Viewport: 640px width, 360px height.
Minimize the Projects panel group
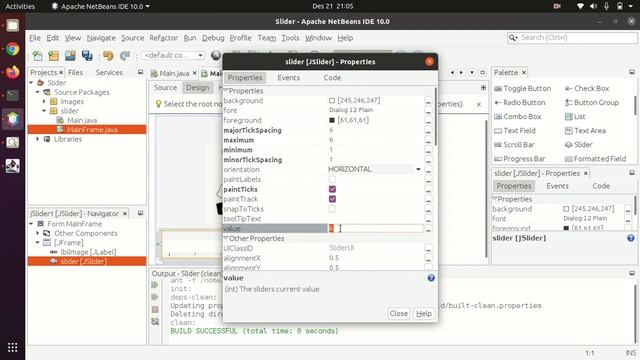point(140,72)
